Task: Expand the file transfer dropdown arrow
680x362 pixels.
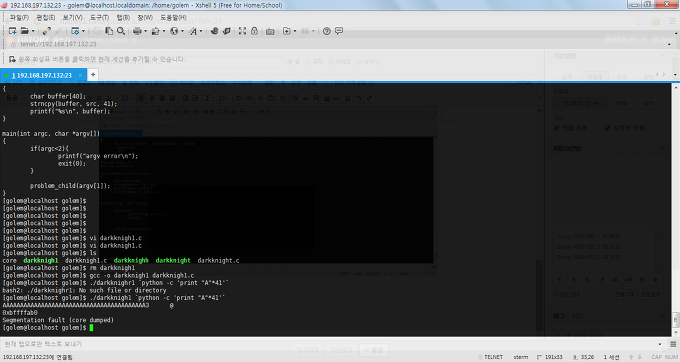Action: tap(163, 31)
